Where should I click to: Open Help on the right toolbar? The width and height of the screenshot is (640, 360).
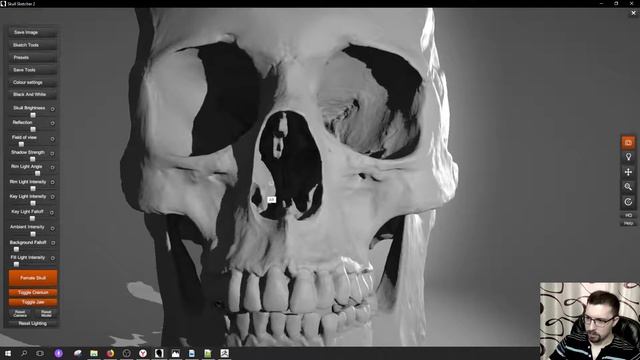coord(628,223)
